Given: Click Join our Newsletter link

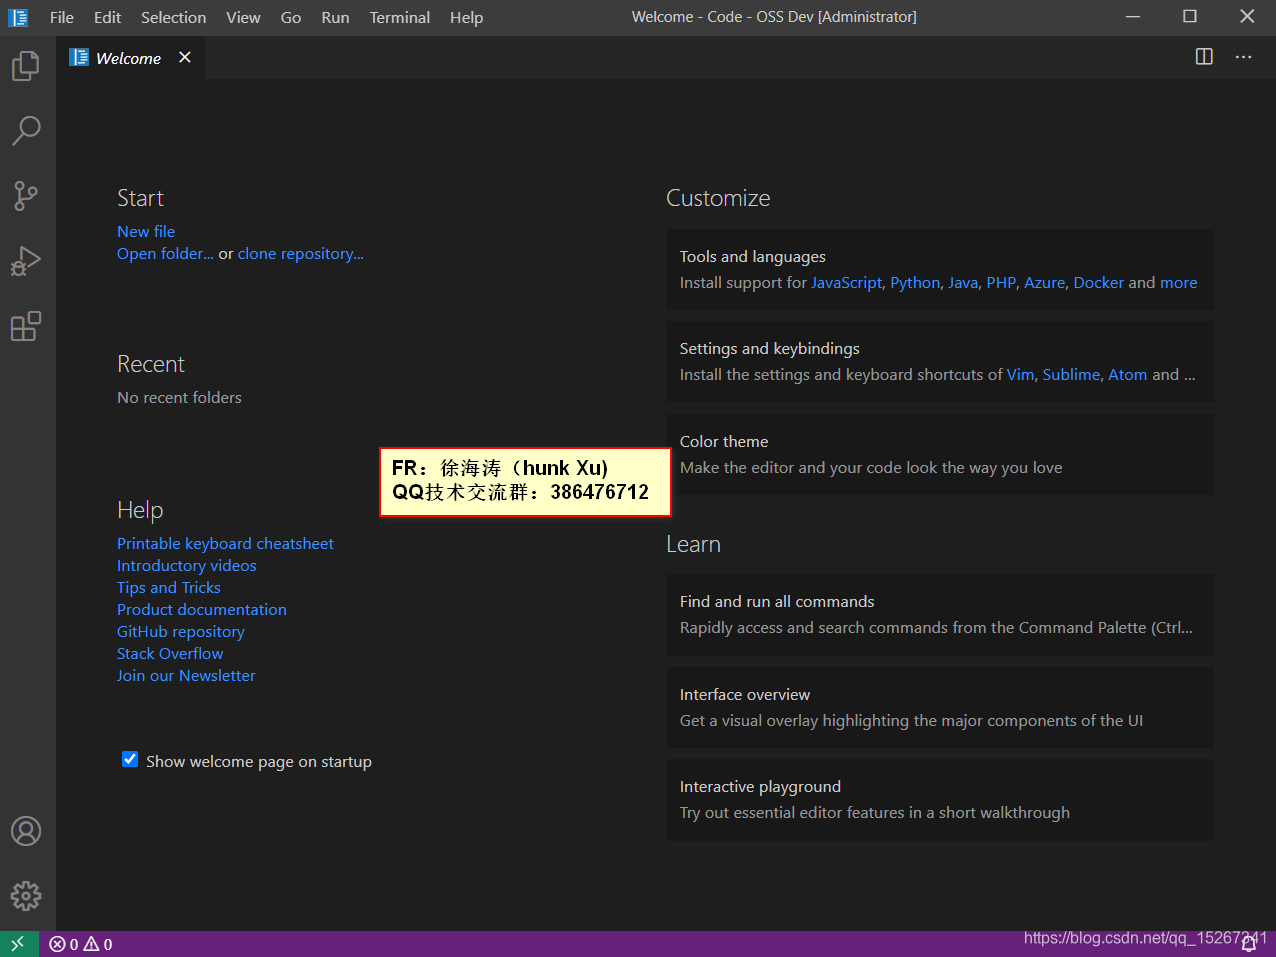Looking at the screenshot, I should [186, 675].
